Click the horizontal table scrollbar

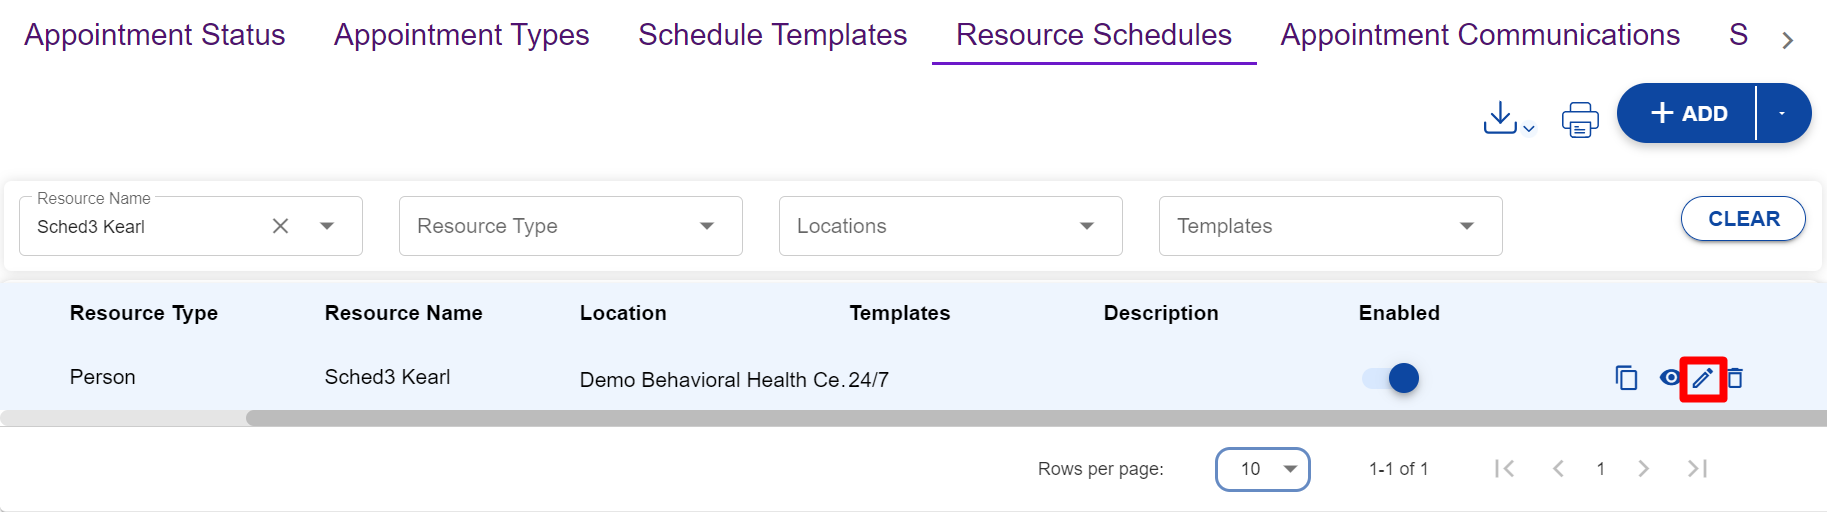pyautogui.click(x=1000, y=418)
